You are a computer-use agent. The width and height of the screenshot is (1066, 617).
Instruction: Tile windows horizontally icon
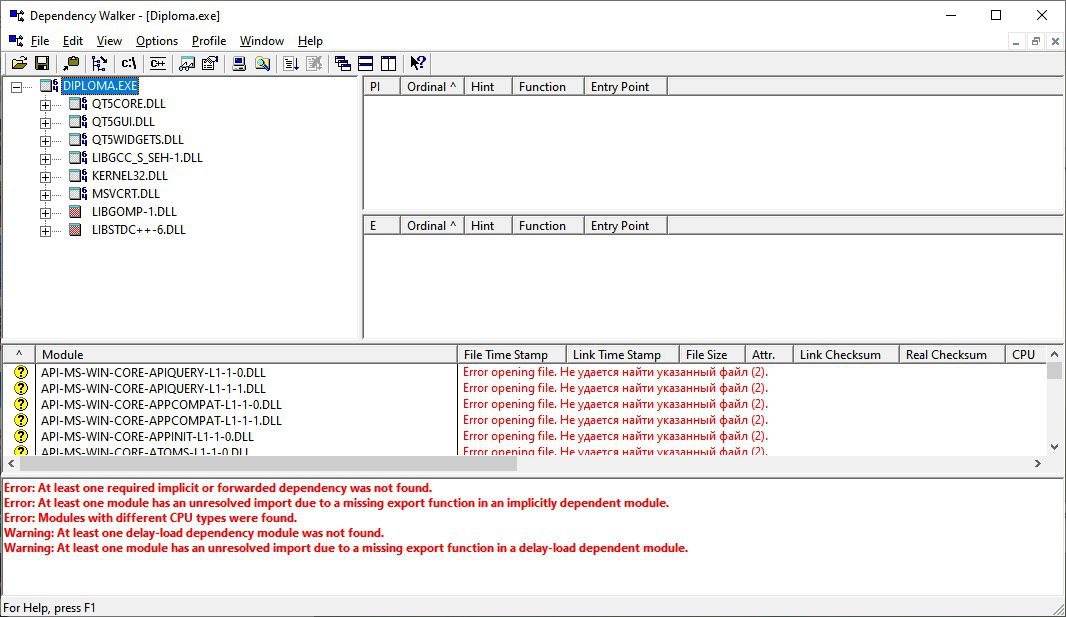pos(366,63)
